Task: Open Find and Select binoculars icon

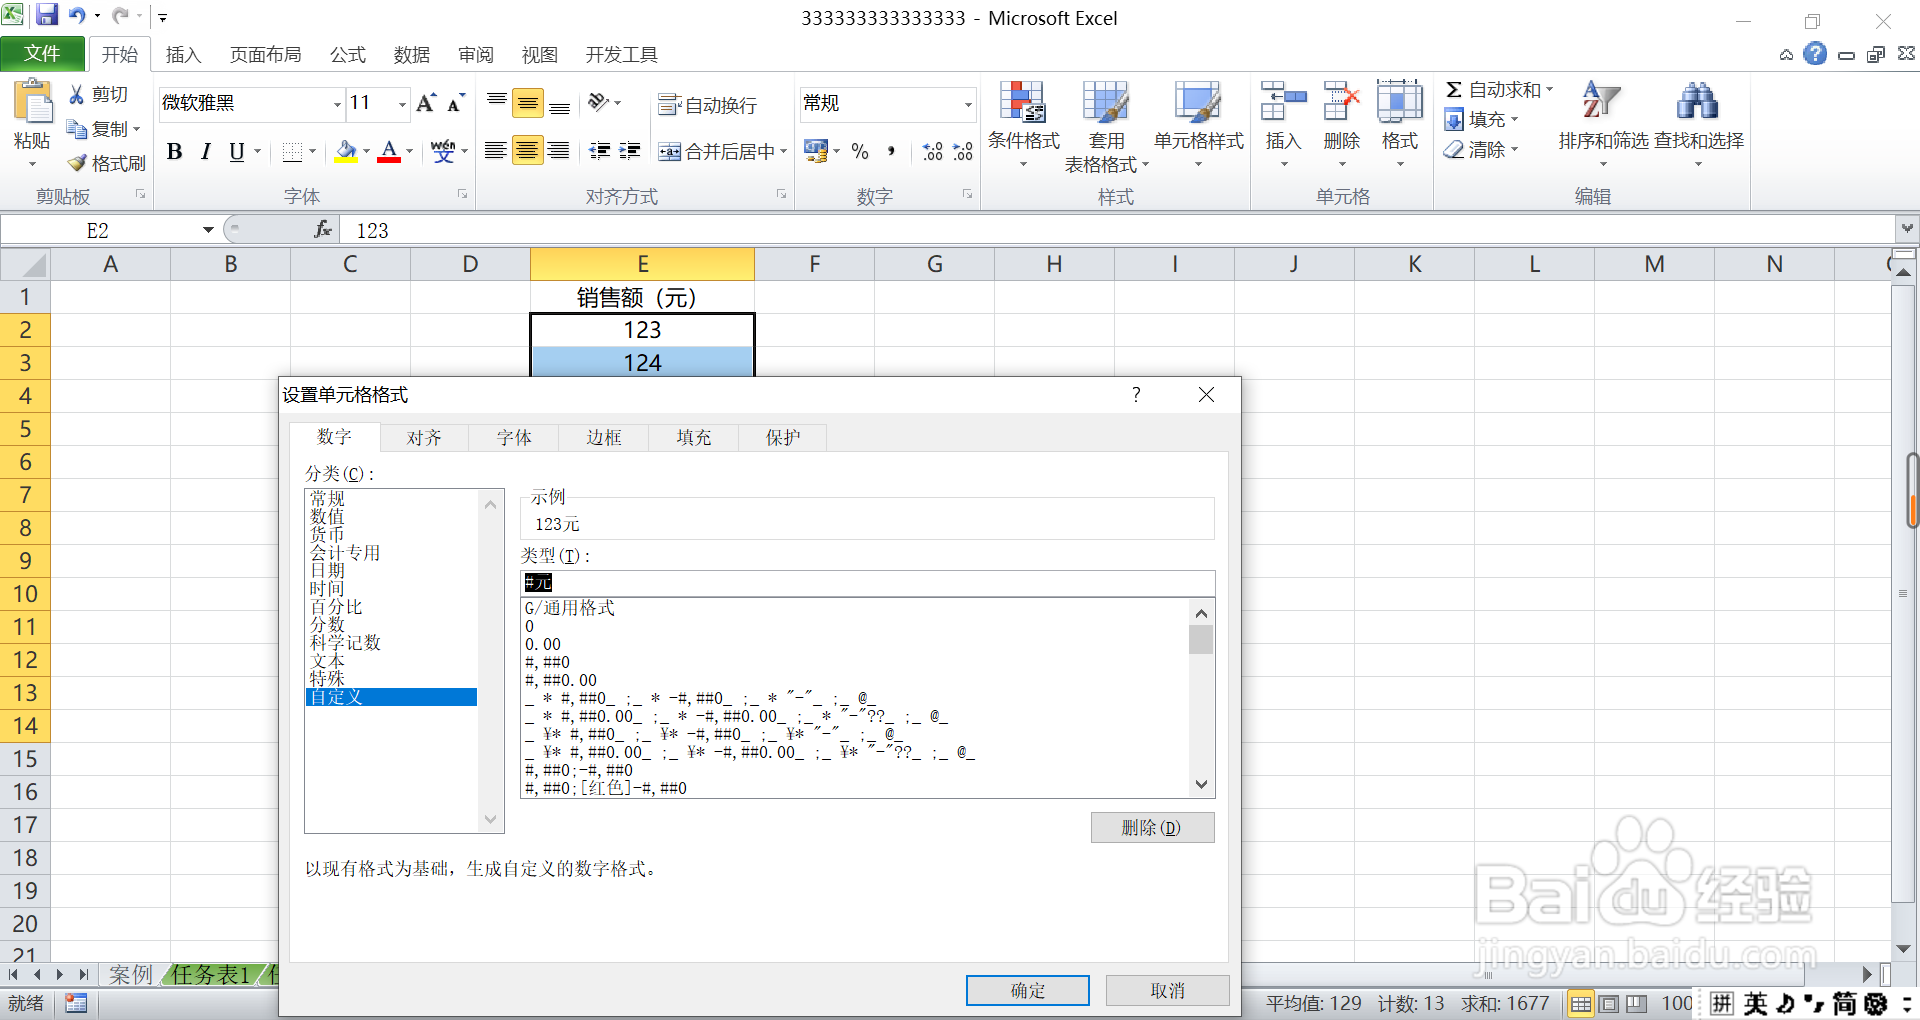Action: click(x=1697, y=100)
